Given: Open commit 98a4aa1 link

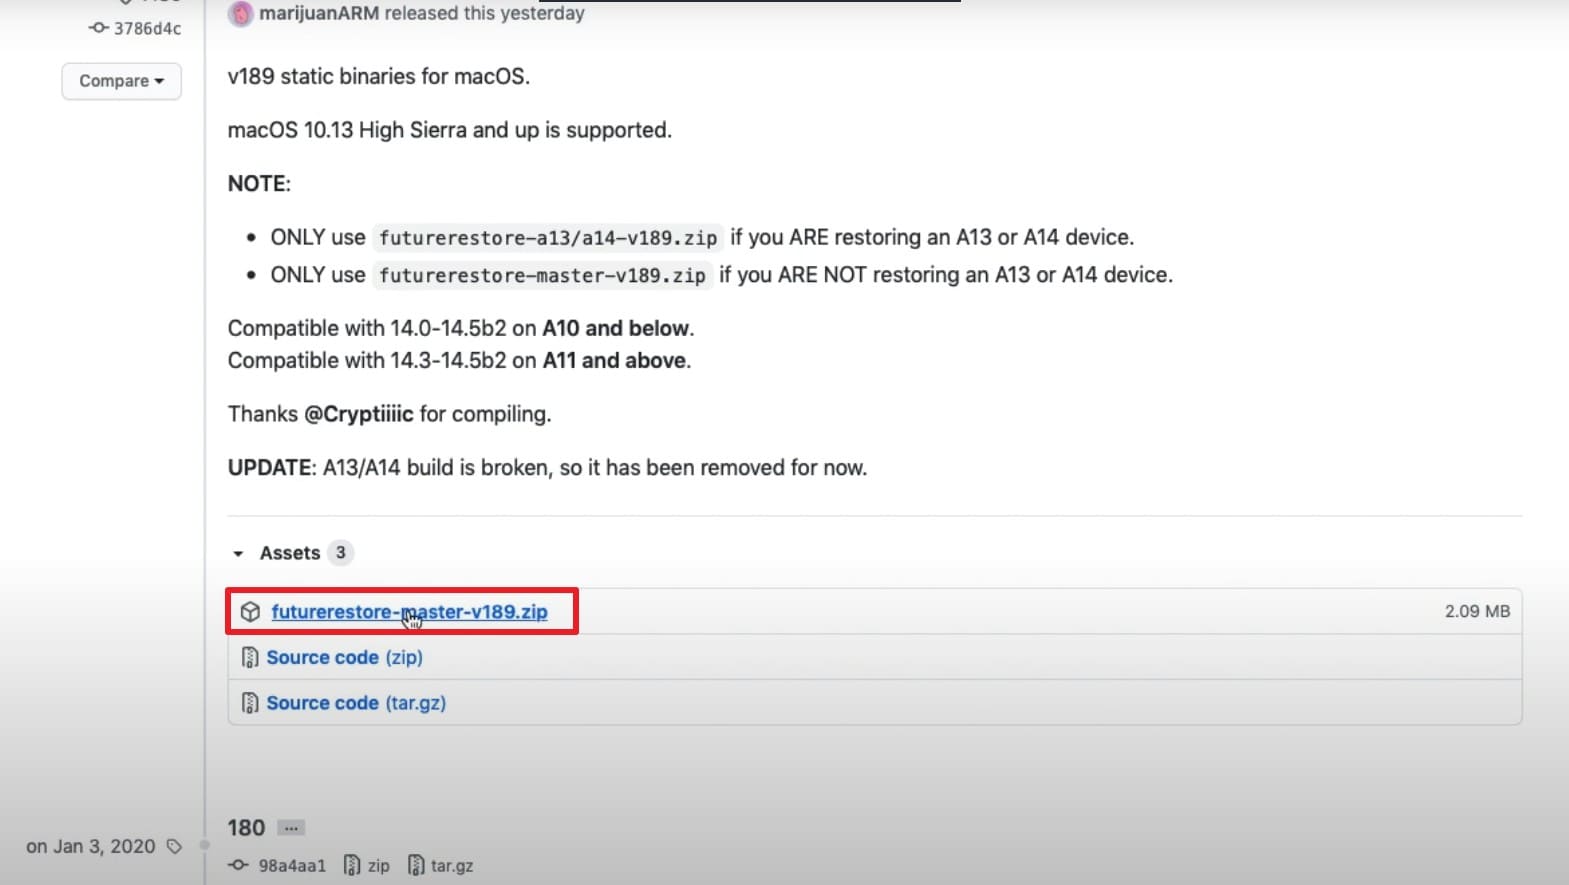Looking at the screenshot, I should pos(292,866).
